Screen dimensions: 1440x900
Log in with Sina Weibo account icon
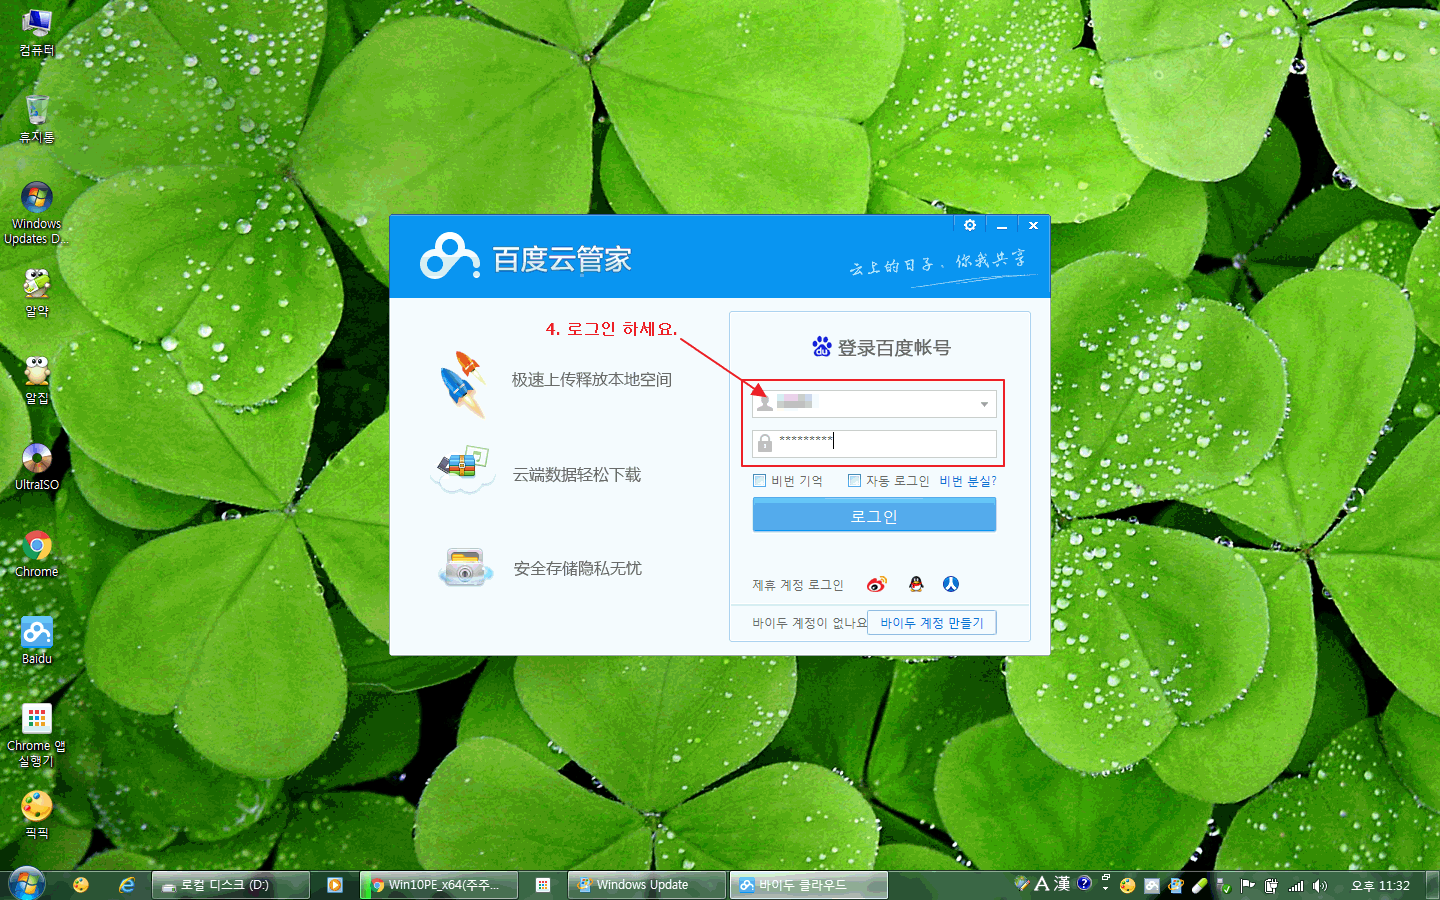pyautogui.click(x=876, y=584)
